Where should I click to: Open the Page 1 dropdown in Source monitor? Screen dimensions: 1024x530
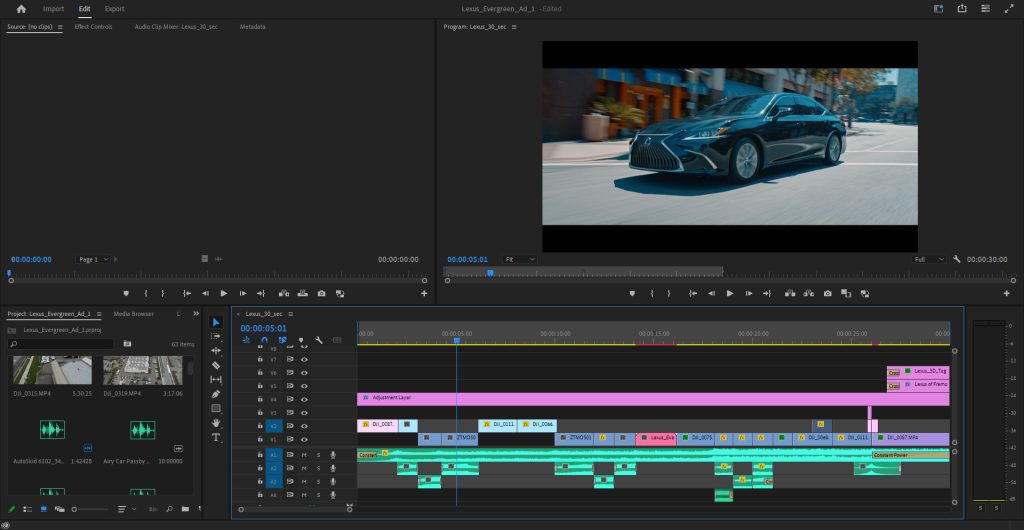(x=93, y=259)
